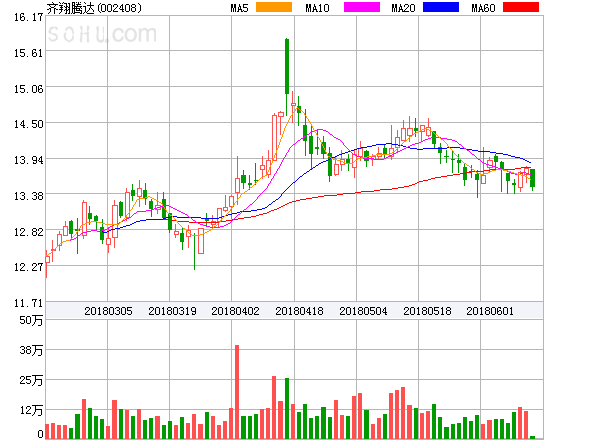
Task: Click the 12万 volume axis label
Action: pyautogui.click(x=31, y=410)
